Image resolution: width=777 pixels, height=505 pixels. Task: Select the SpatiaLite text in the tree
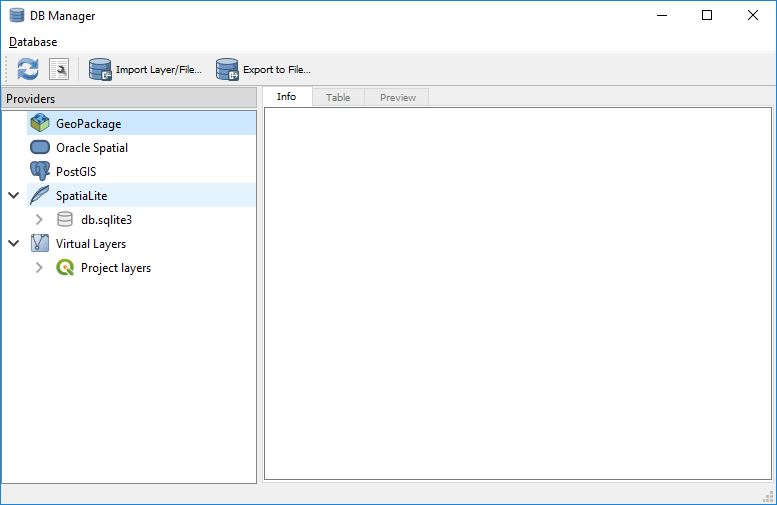click(81, 196)
